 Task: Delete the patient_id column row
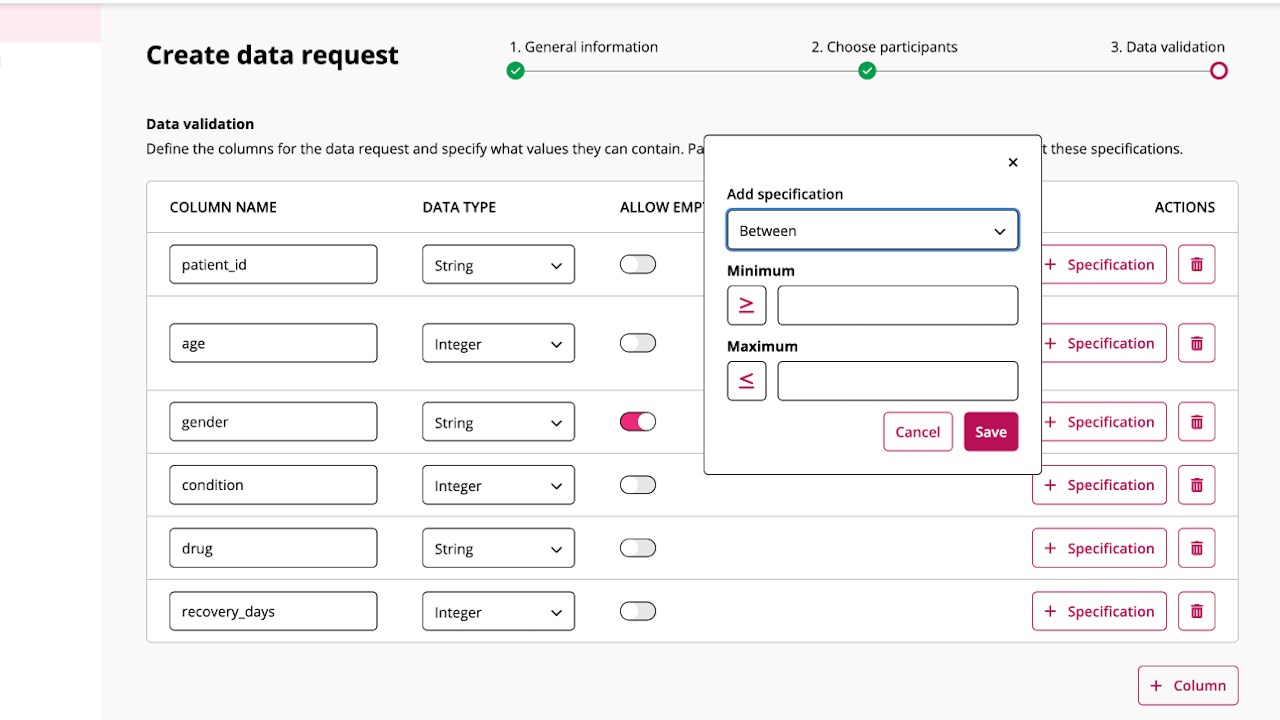pos(1196,265)
